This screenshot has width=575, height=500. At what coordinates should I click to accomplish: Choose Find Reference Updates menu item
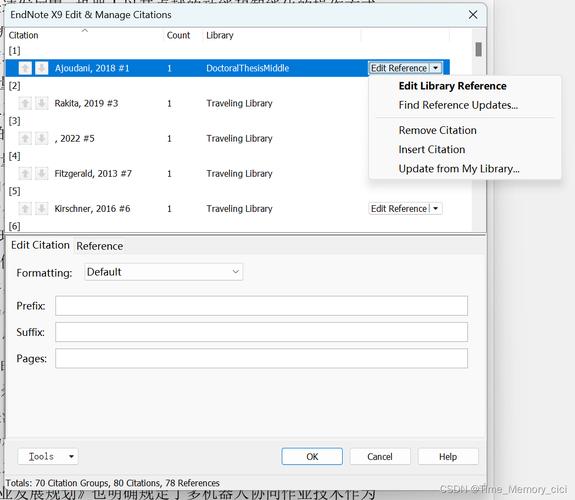pos(458,105)
